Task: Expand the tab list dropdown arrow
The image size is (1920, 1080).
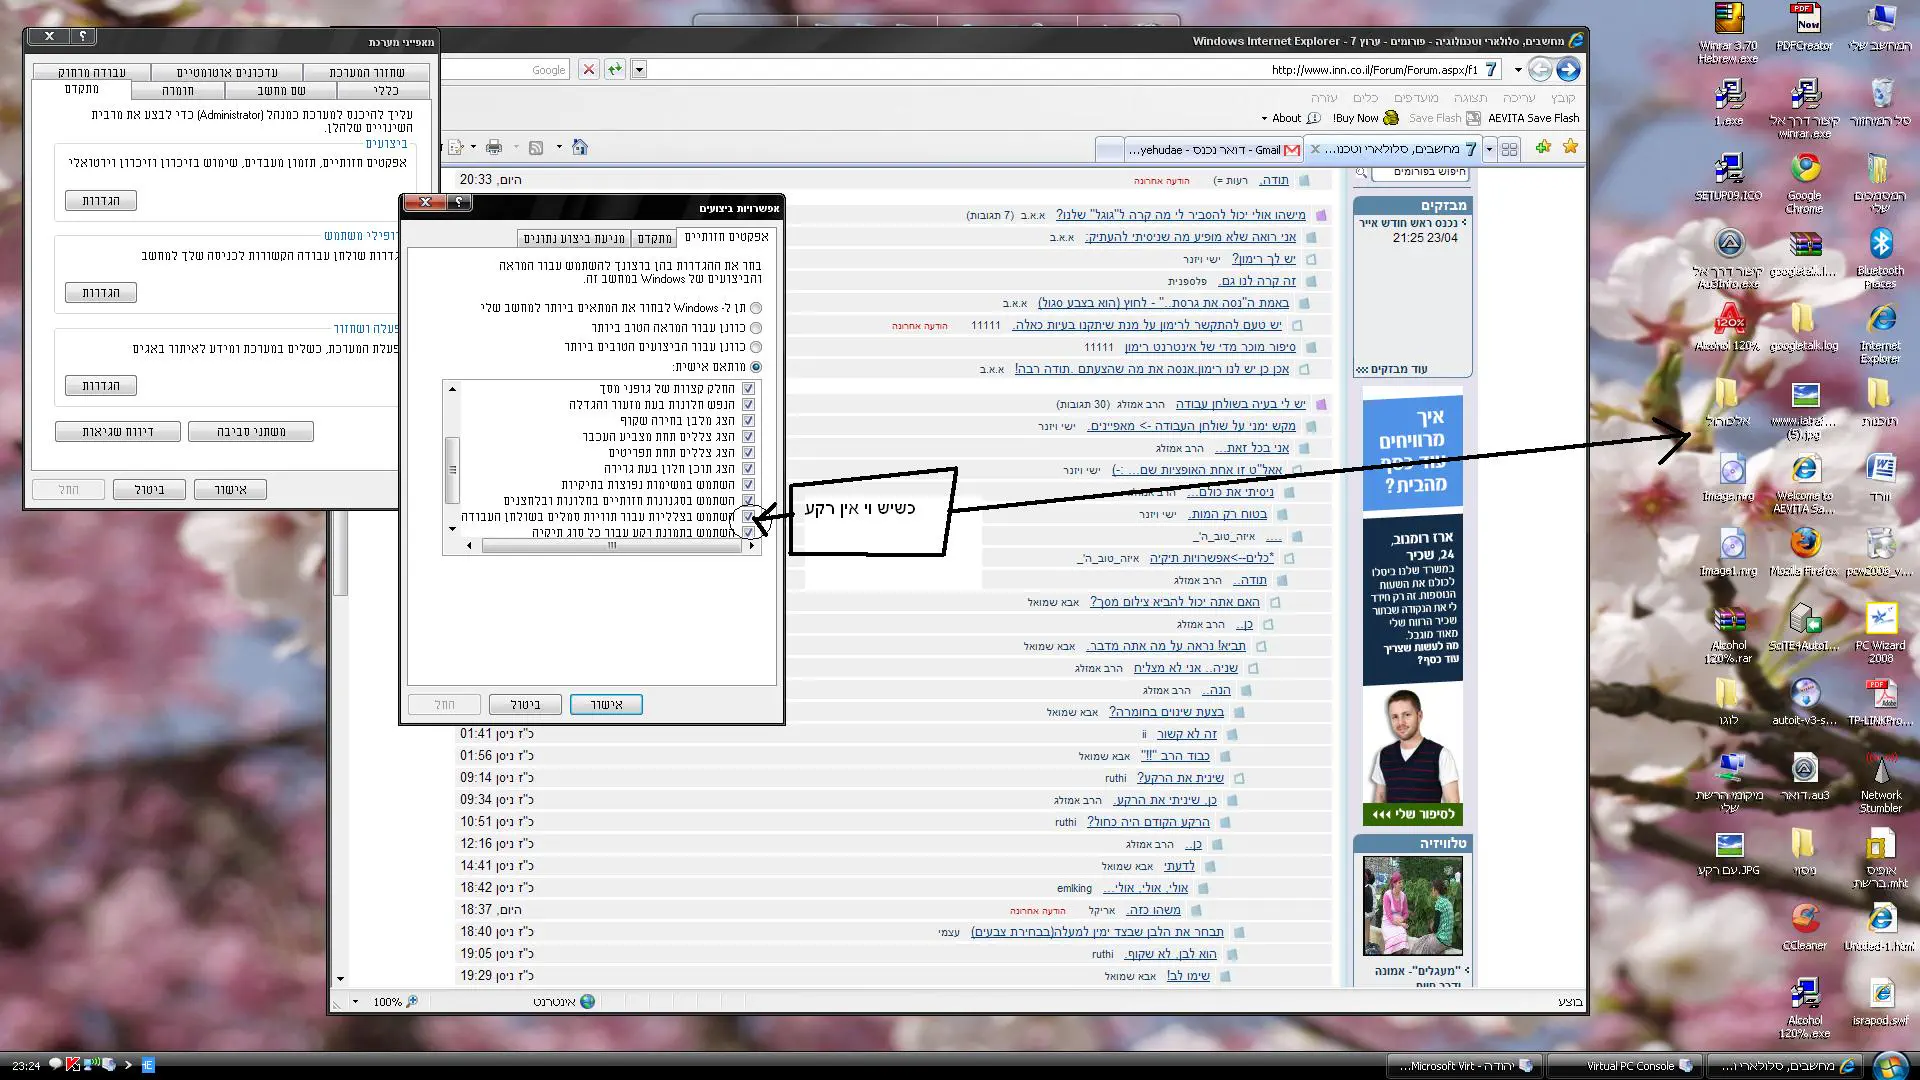Action: click(1489, 149)
